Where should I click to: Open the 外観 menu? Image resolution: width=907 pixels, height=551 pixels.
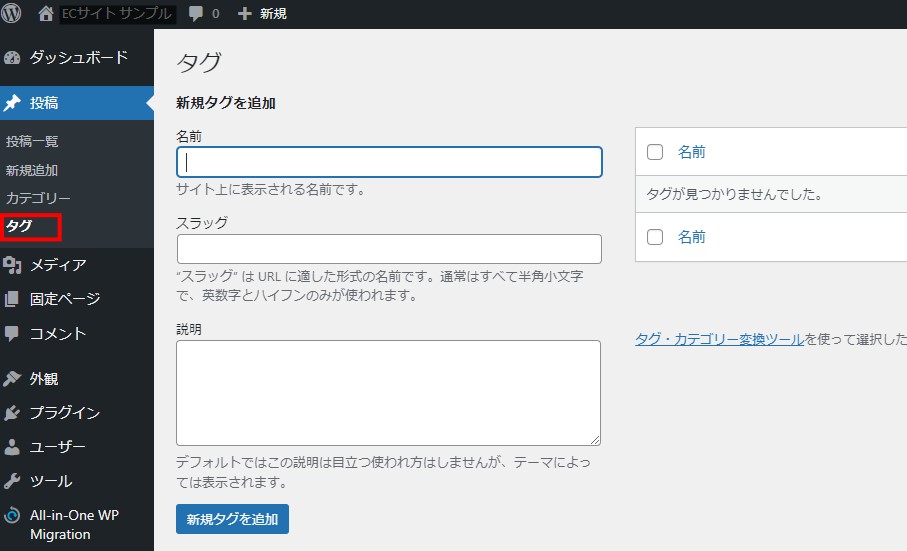click(44, 379)
